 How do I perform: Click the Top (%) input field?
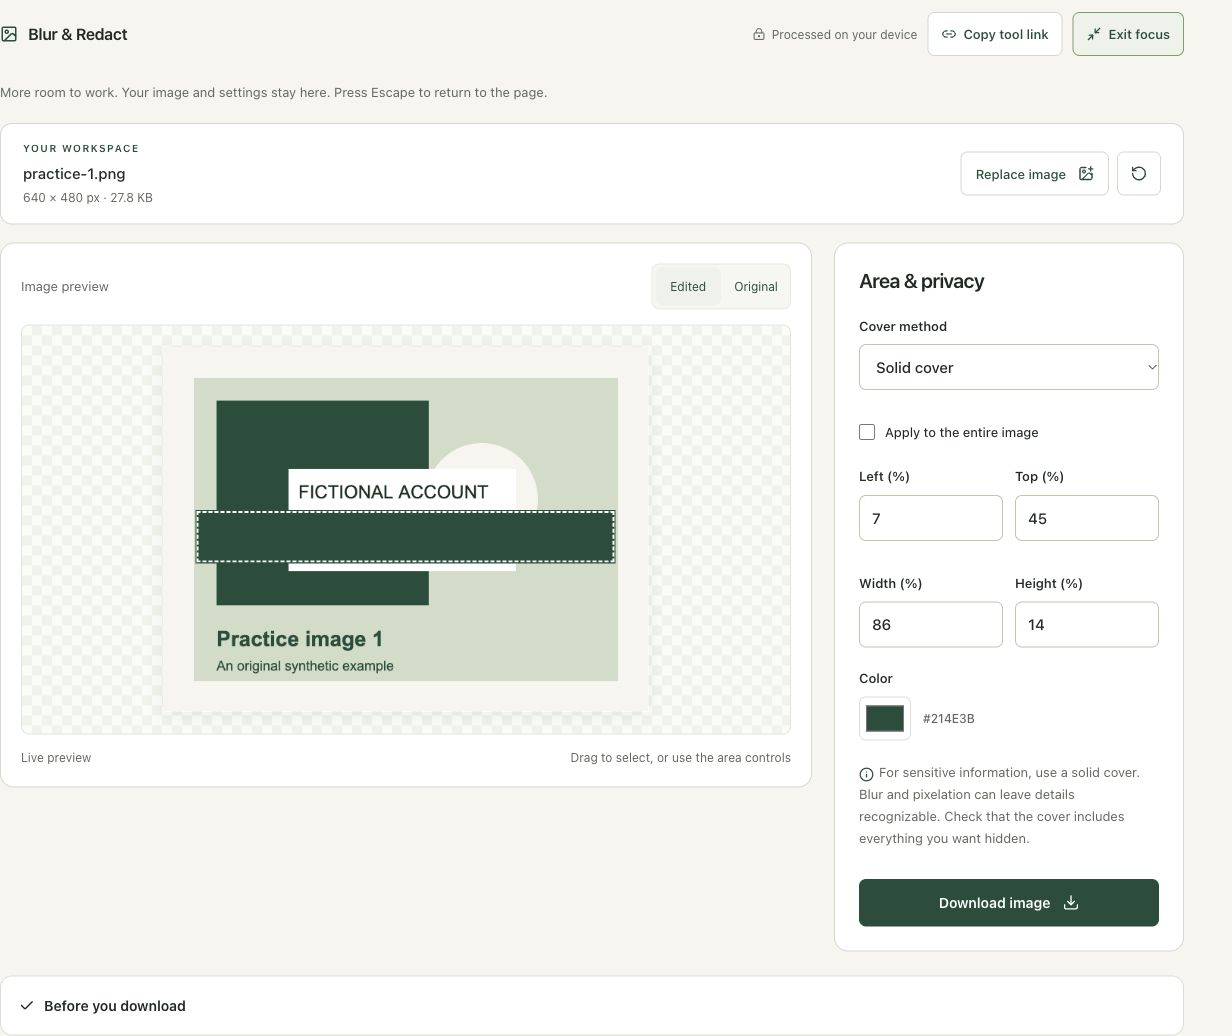1087,518
